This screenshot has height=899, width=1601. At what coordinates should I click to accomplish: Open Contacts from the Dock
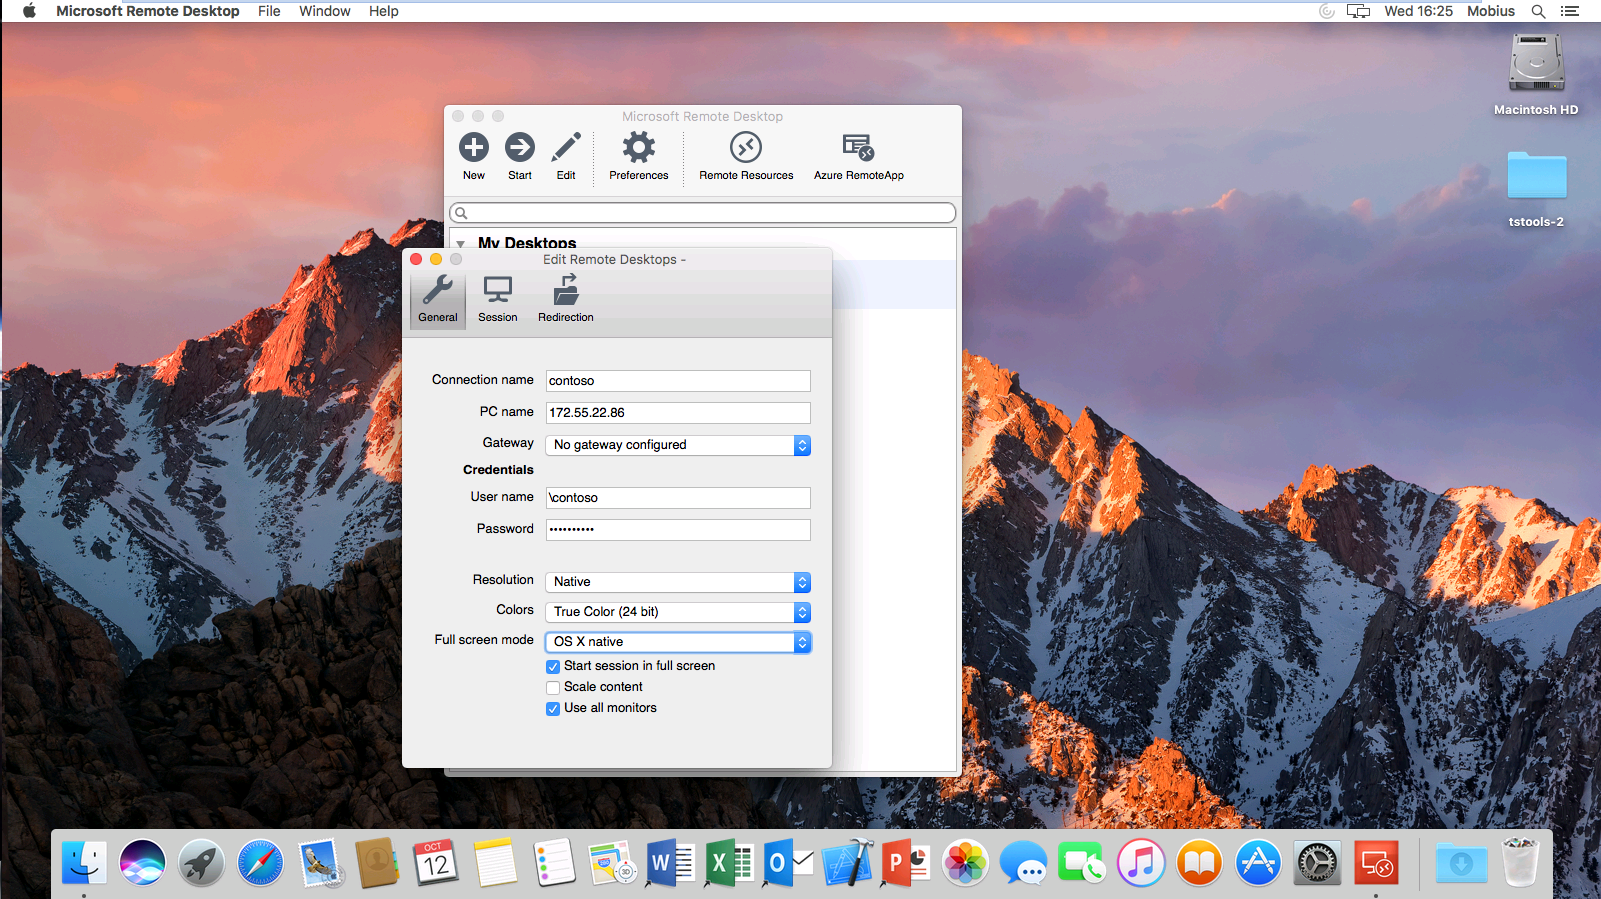377,862
